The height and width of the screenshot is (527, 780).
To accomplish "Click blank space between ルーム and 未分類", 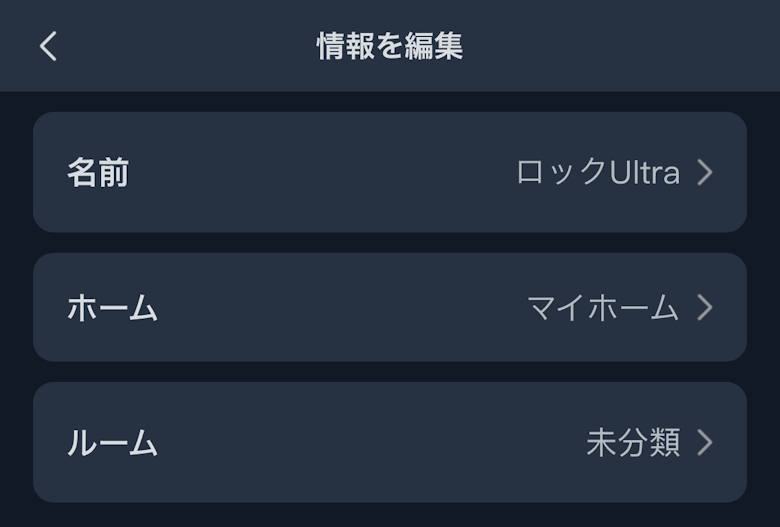I will tap(370, 443).
